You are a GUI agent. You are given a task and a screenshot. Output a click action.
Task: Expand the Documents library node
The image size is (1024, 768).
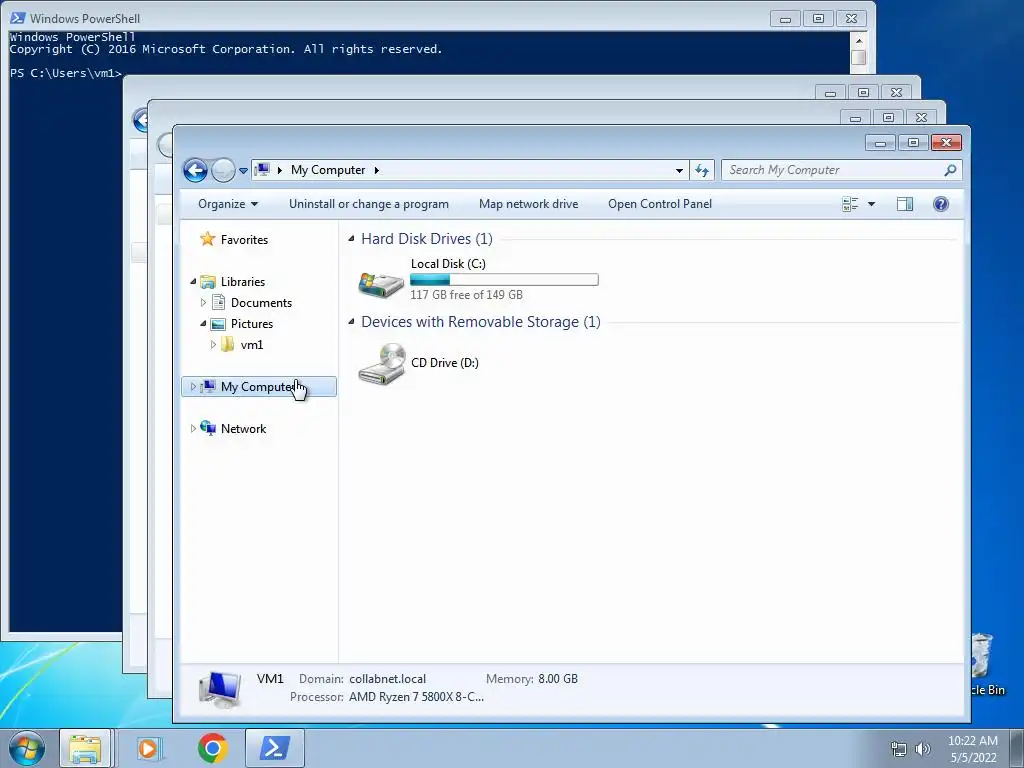pos(203,302)
